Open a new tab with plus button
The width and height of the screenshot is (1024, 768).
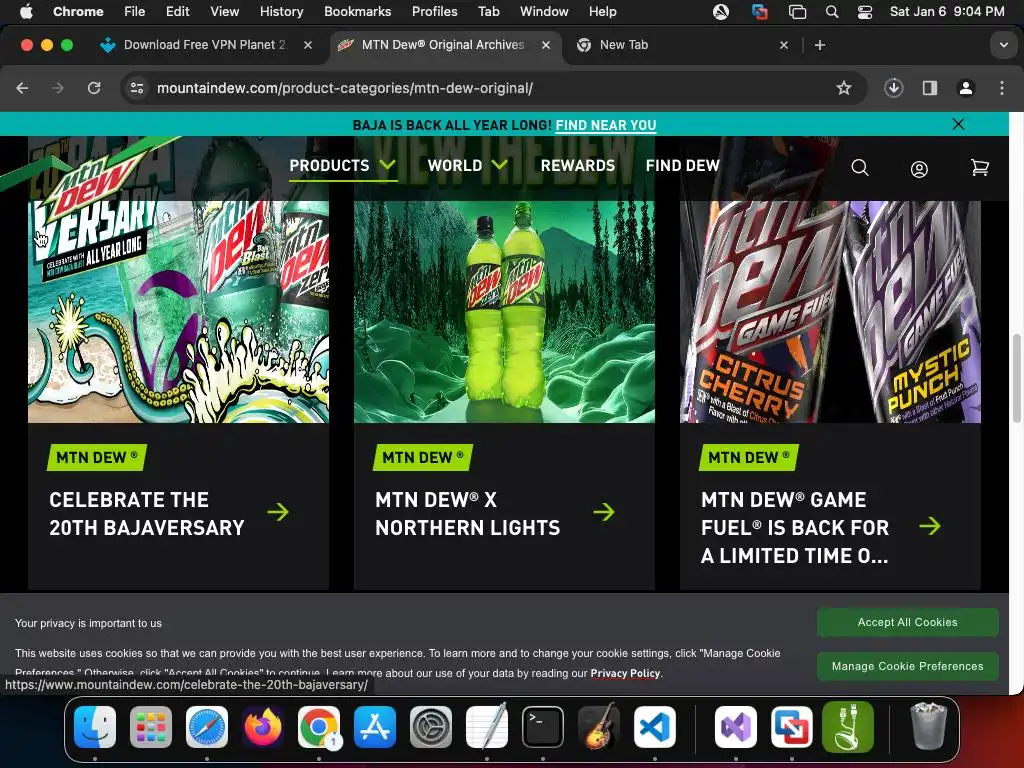(x=820, y=45)
